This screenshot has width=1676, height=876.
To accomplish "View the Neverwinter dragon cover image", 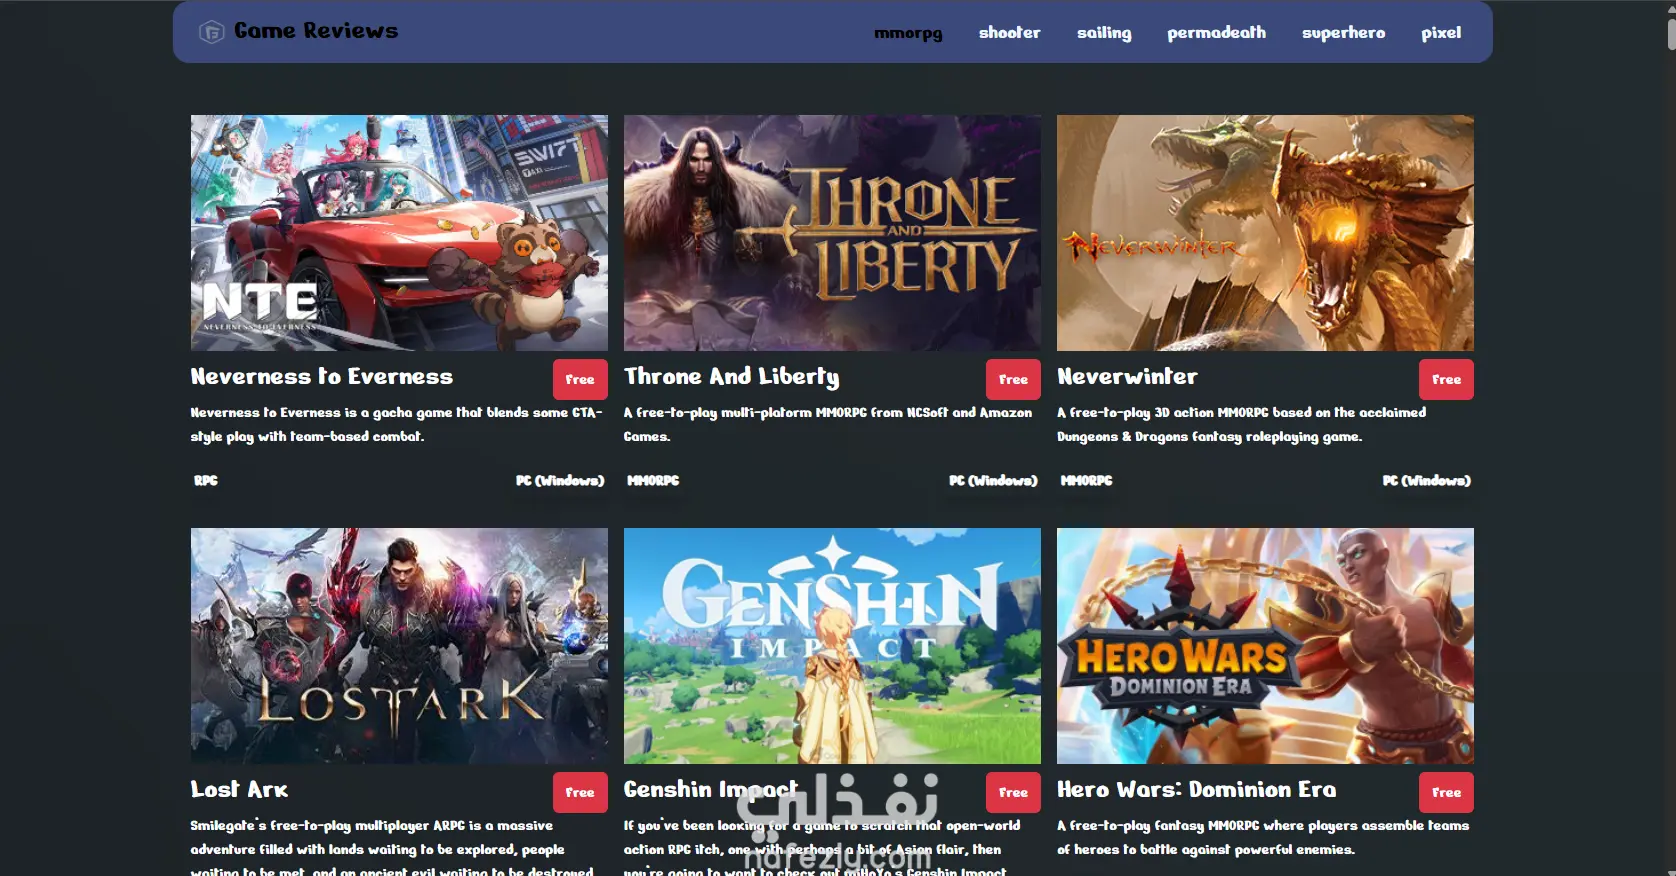I will coord(1265,233).
